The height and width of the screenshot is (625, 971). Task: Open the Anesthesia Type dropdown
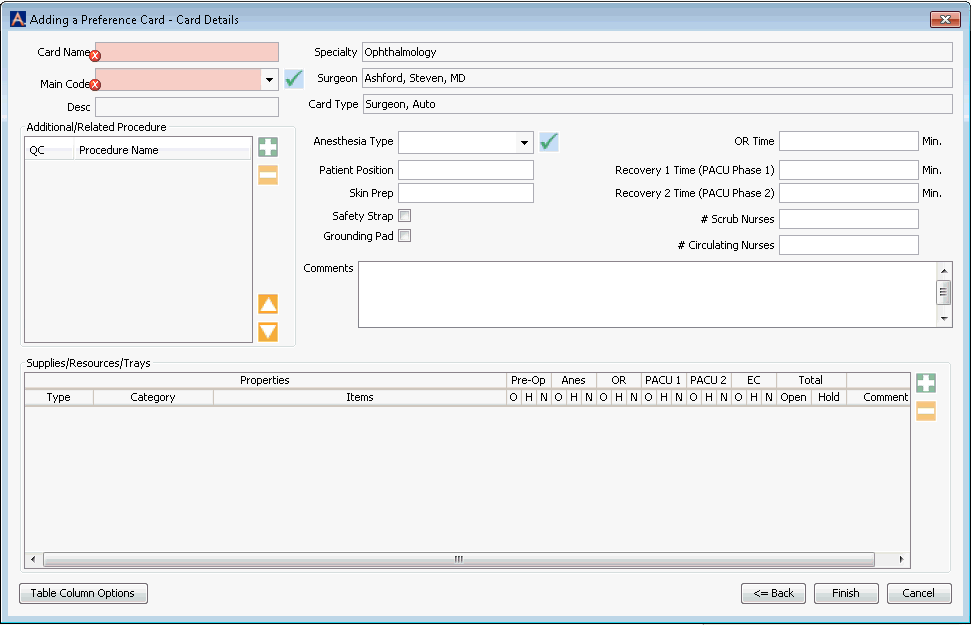point(526,142)
